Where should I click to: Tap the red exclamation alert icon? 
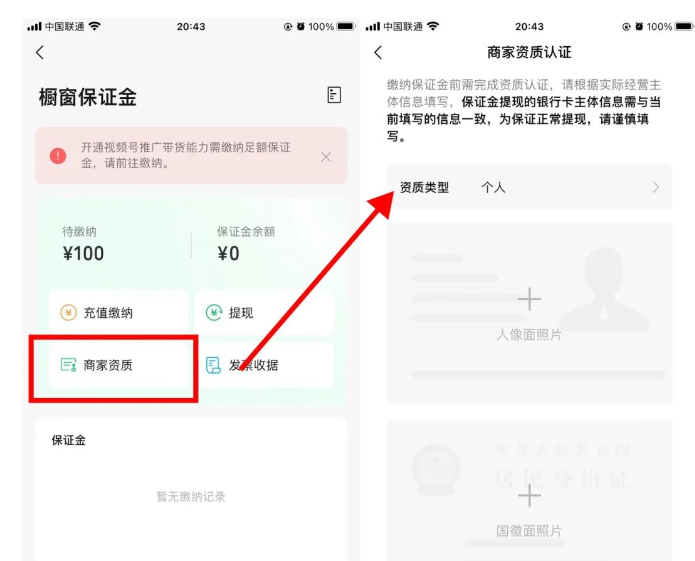[x=58, y=156]
